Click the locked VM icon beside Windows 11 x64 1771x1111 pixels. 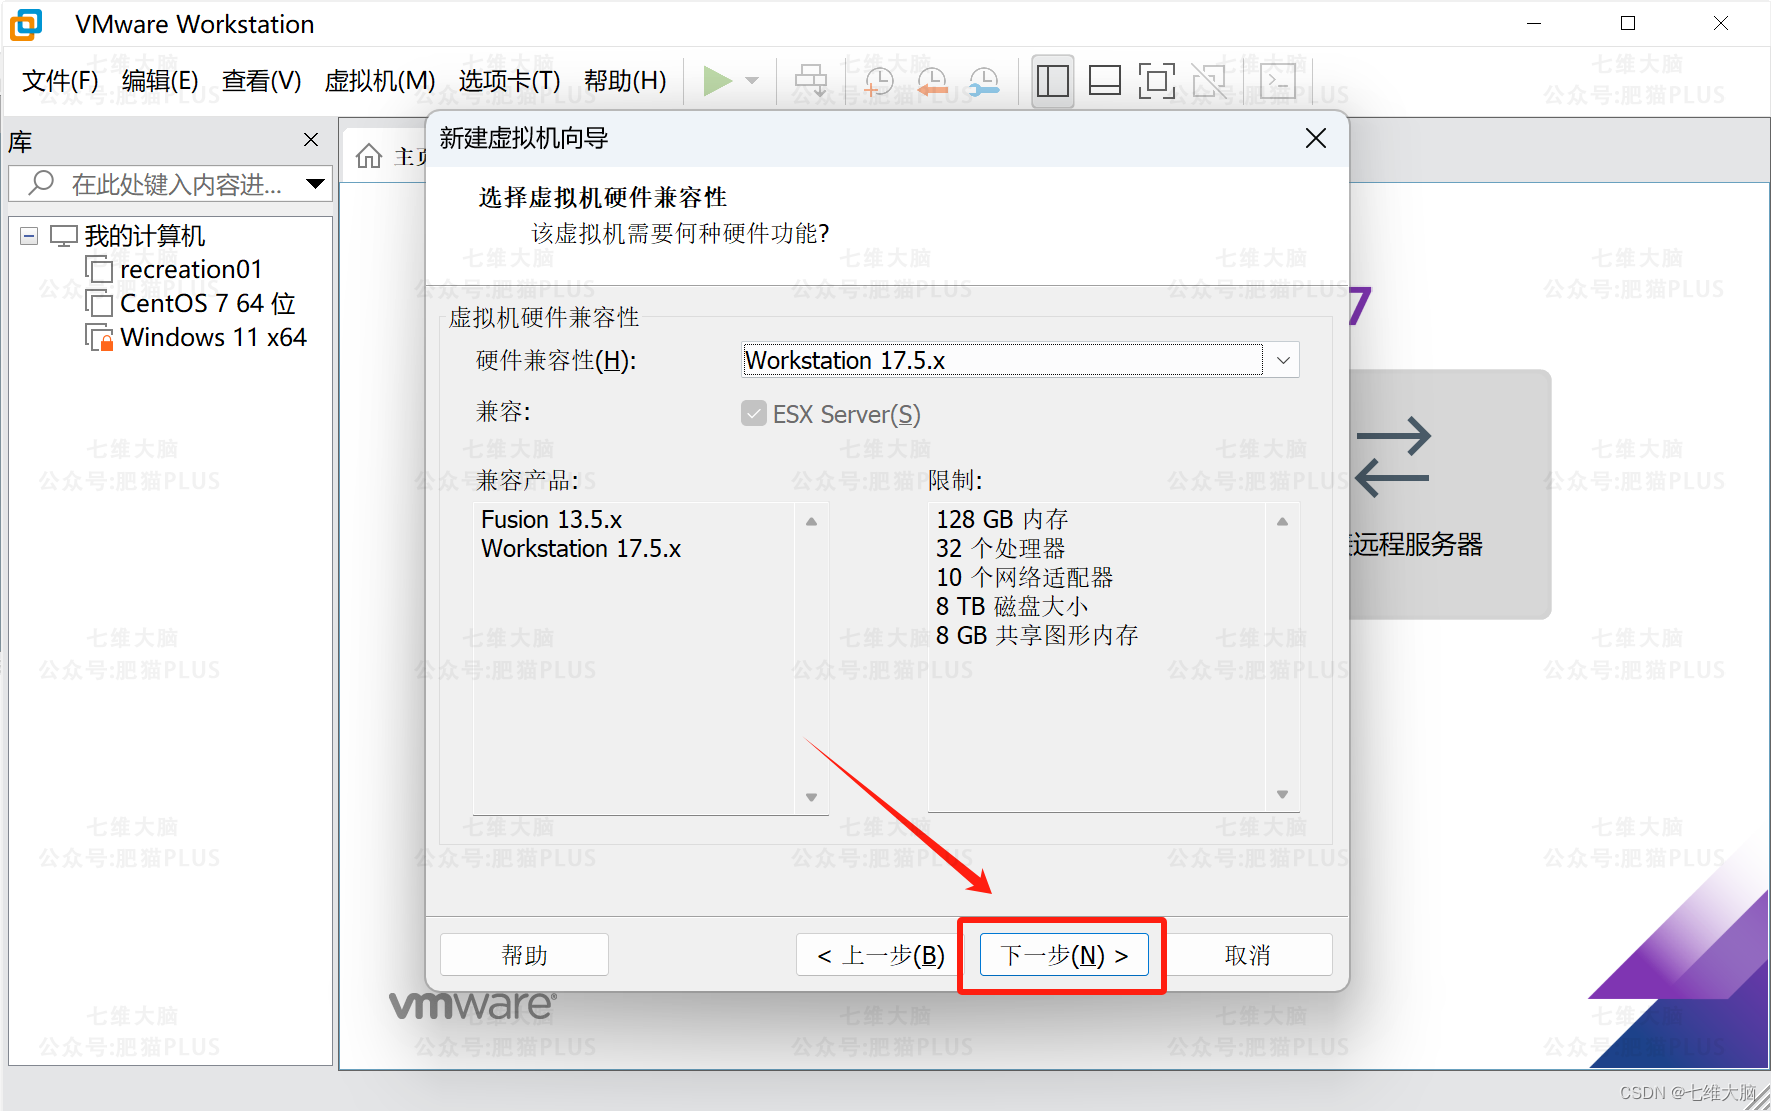click(99, 338)
